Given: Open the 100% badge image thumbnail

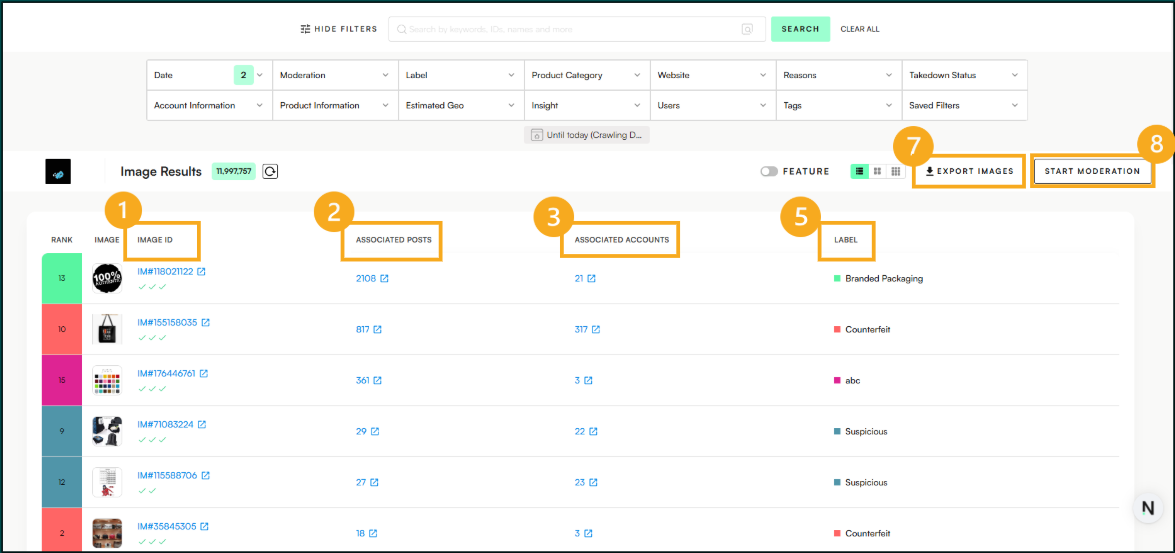Looking at the screenshot, I should tap(107, 278).
